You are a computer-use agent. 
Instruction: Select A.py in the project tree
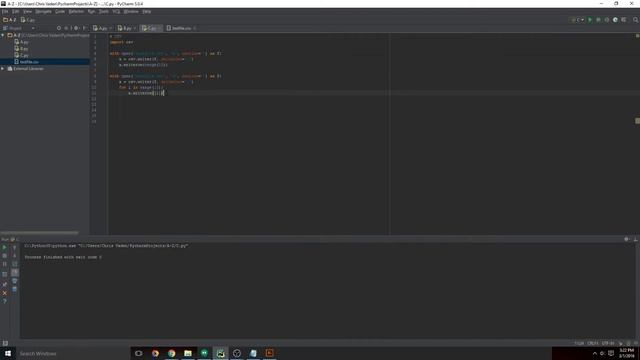pyautogui.click(x=22, y=42)
